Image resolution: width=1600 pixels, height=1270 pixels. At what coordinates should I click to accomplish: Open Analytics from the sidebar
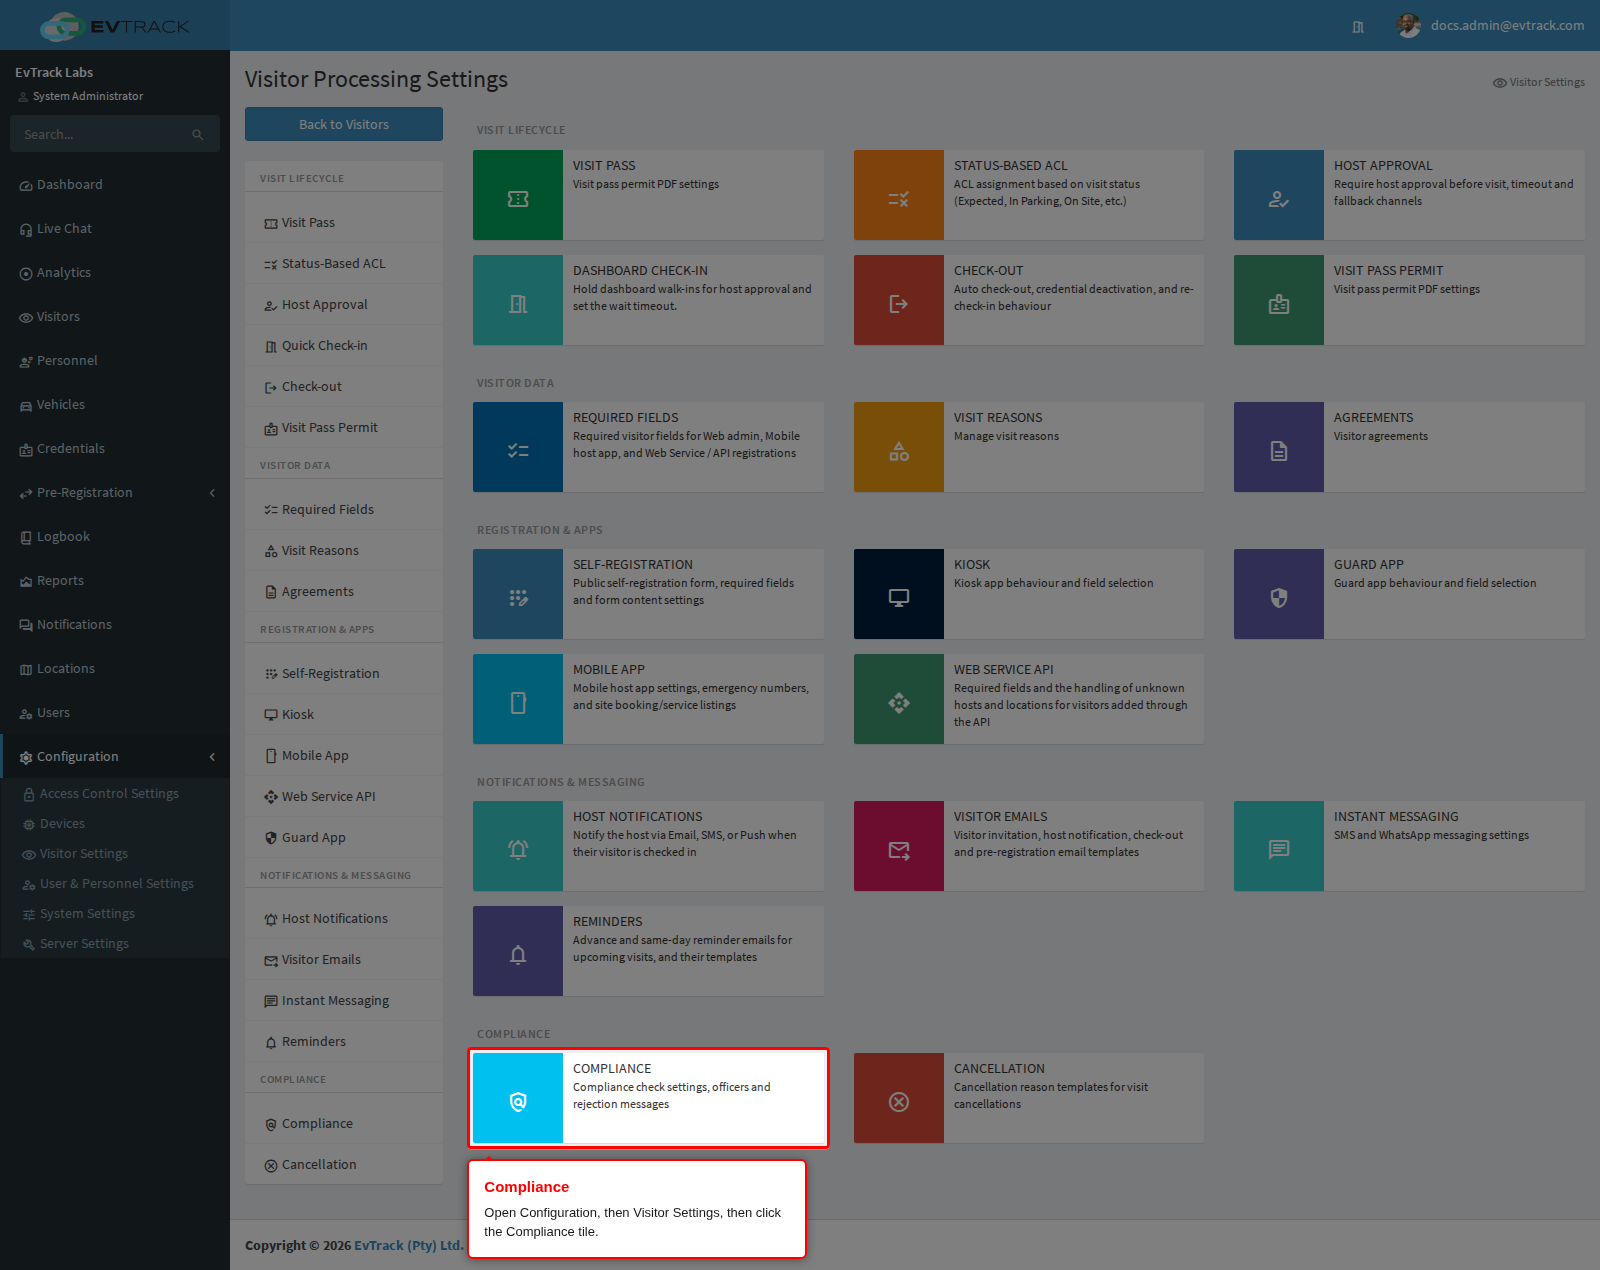(115, 273)
